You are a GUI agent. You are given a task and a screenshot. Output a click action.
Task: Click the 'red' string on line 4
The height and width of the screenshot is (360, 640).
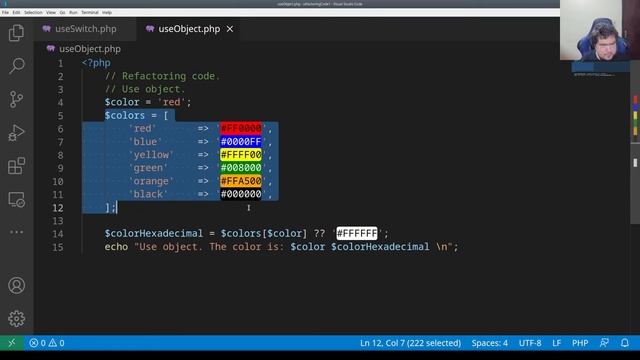click(x=171, y=102)
